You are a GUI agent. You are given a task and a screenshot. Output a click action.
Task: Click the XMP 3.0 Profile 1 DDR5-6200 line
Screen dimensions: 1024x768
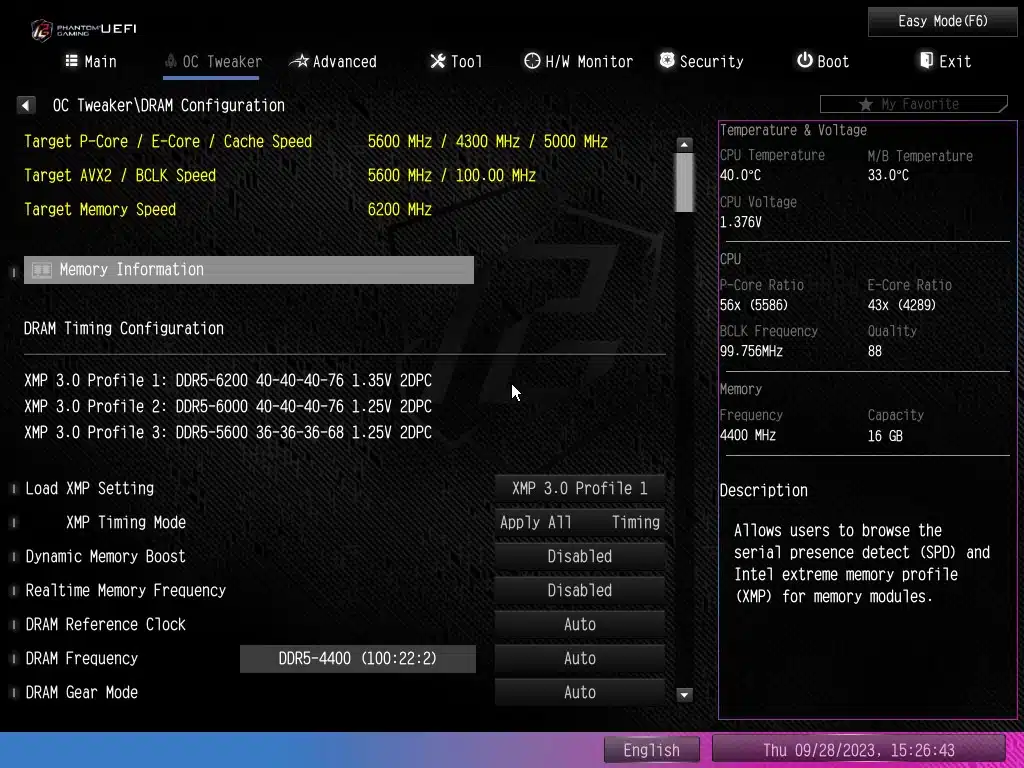coord(228,381)
